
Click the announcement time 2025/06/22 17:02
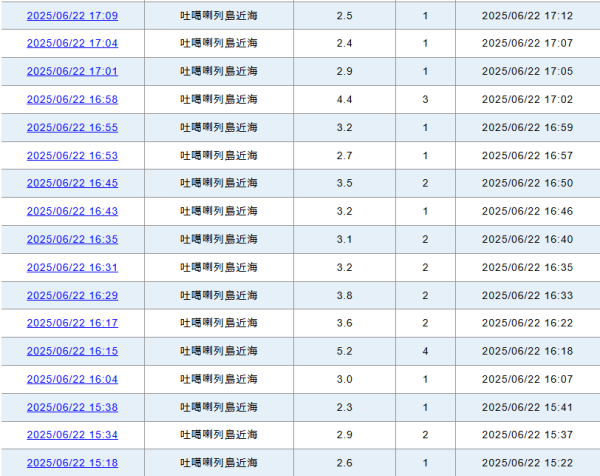[527, 99]
